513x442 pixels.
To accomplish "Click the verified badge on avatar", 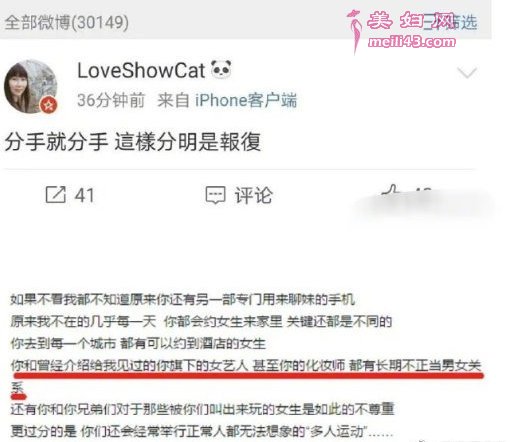I will coord(49,105).
